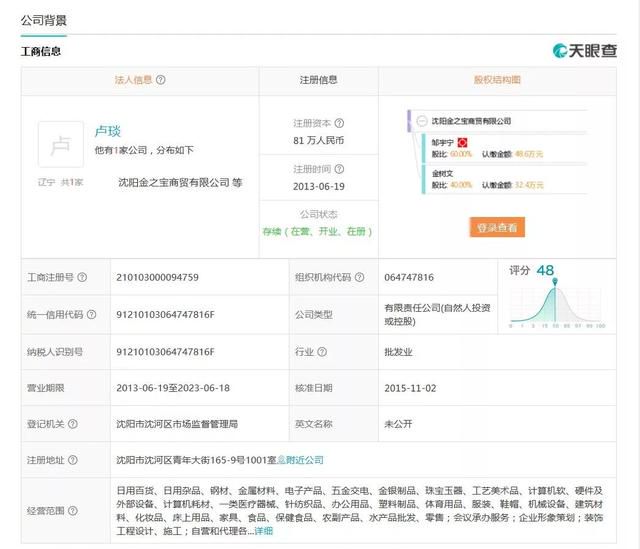Image resolution: width=640 pixels, height=549 pixels.
Task: Select shareholder 邹宇宁 in equity chart
Action: click(443, 142)
